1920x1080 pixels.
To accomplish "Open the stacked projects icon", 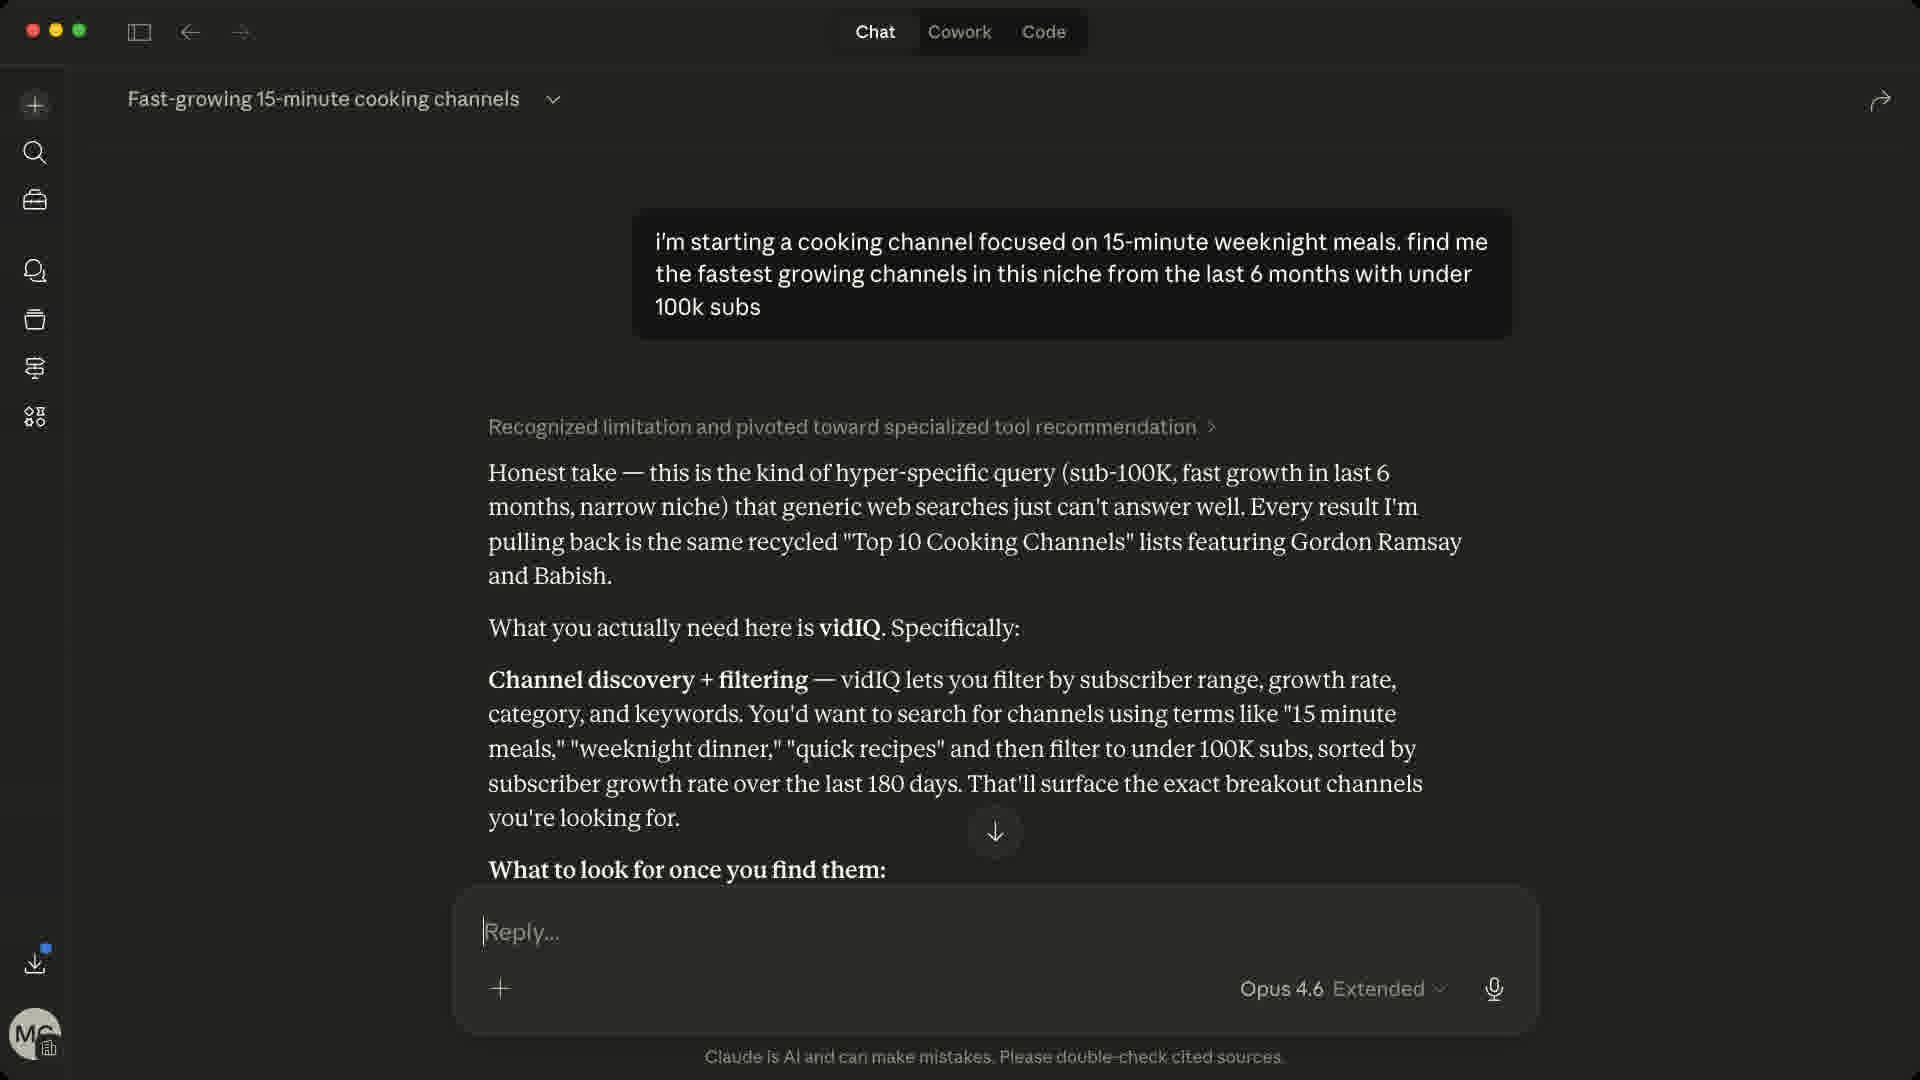I will pyautogui.click(x=35, y=319).
